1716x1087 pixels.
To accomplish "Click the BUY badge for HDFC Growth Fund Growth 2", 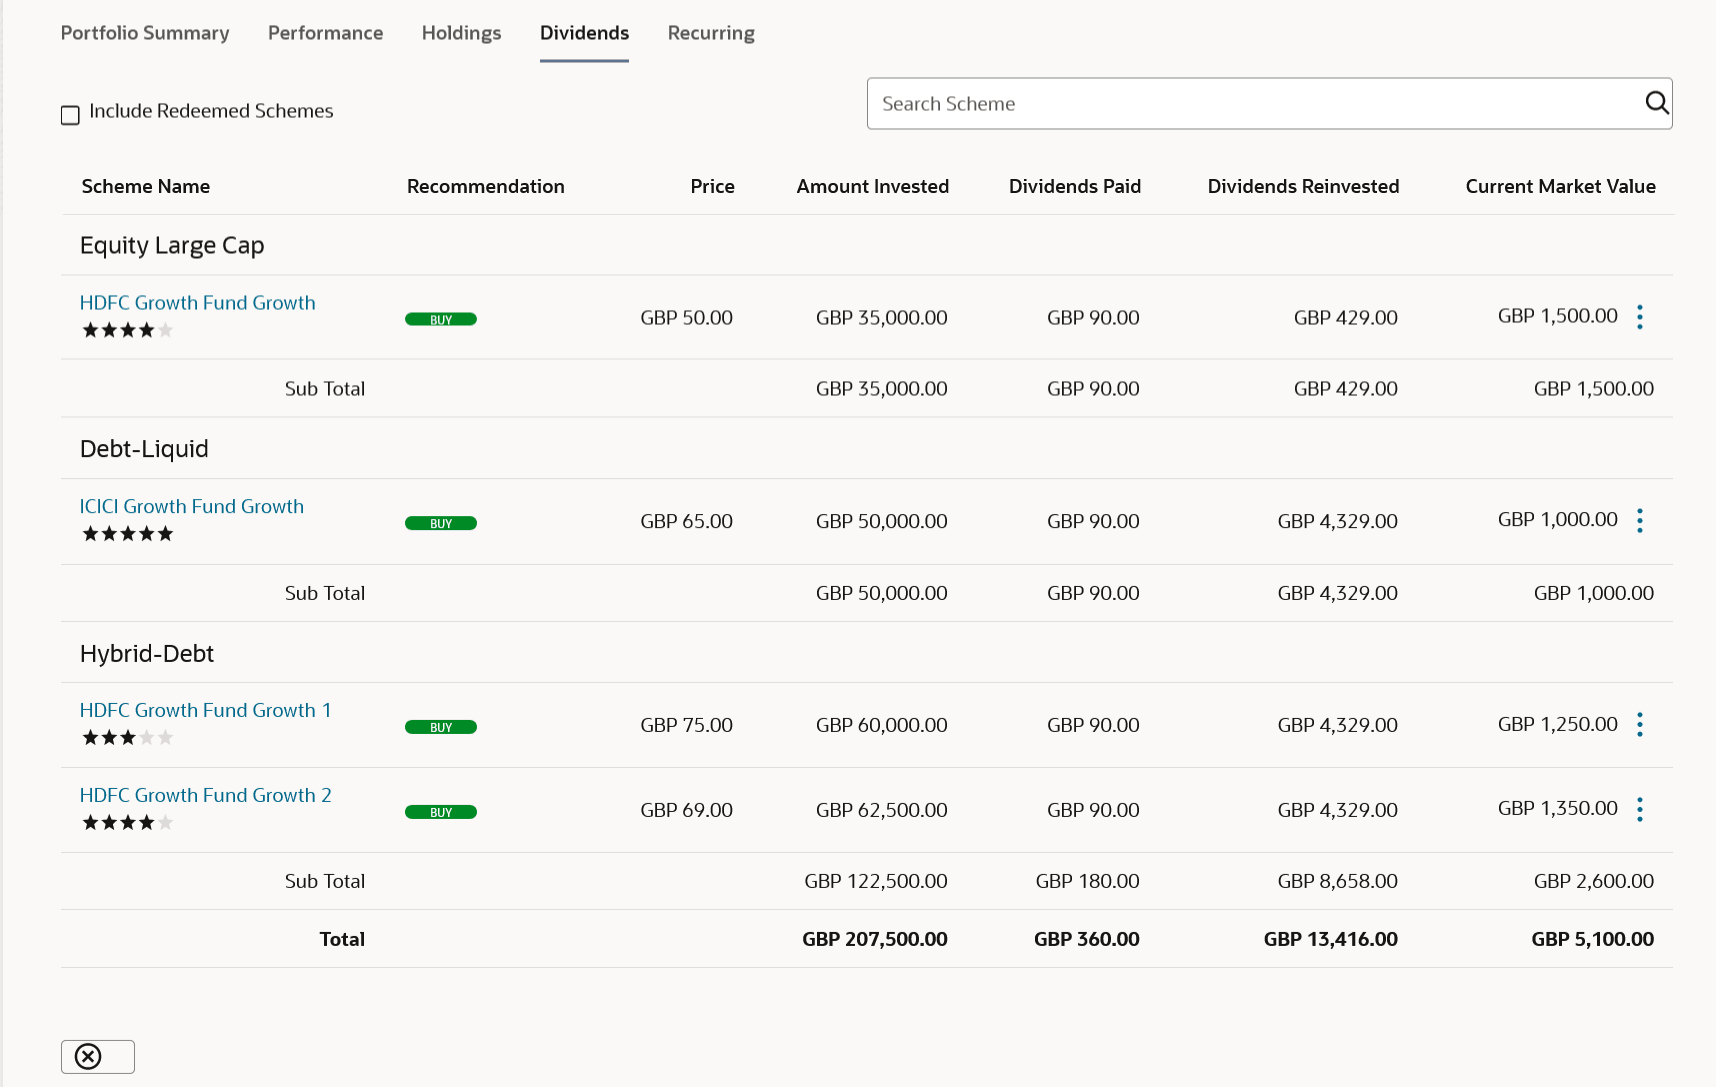I will pyautogui.click(x=440, y=812).
